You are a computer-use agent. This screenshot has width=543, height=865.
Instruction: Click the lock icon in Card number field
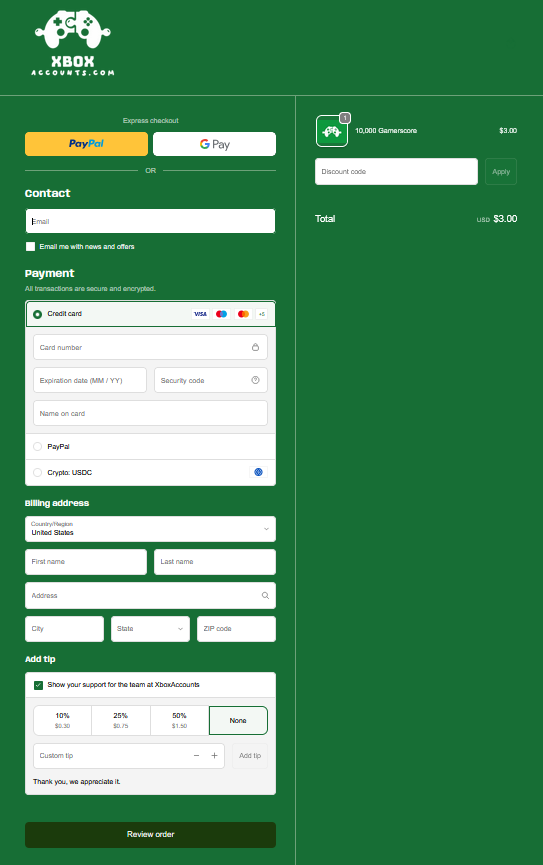pyautogui.click(x=255, y=347)
